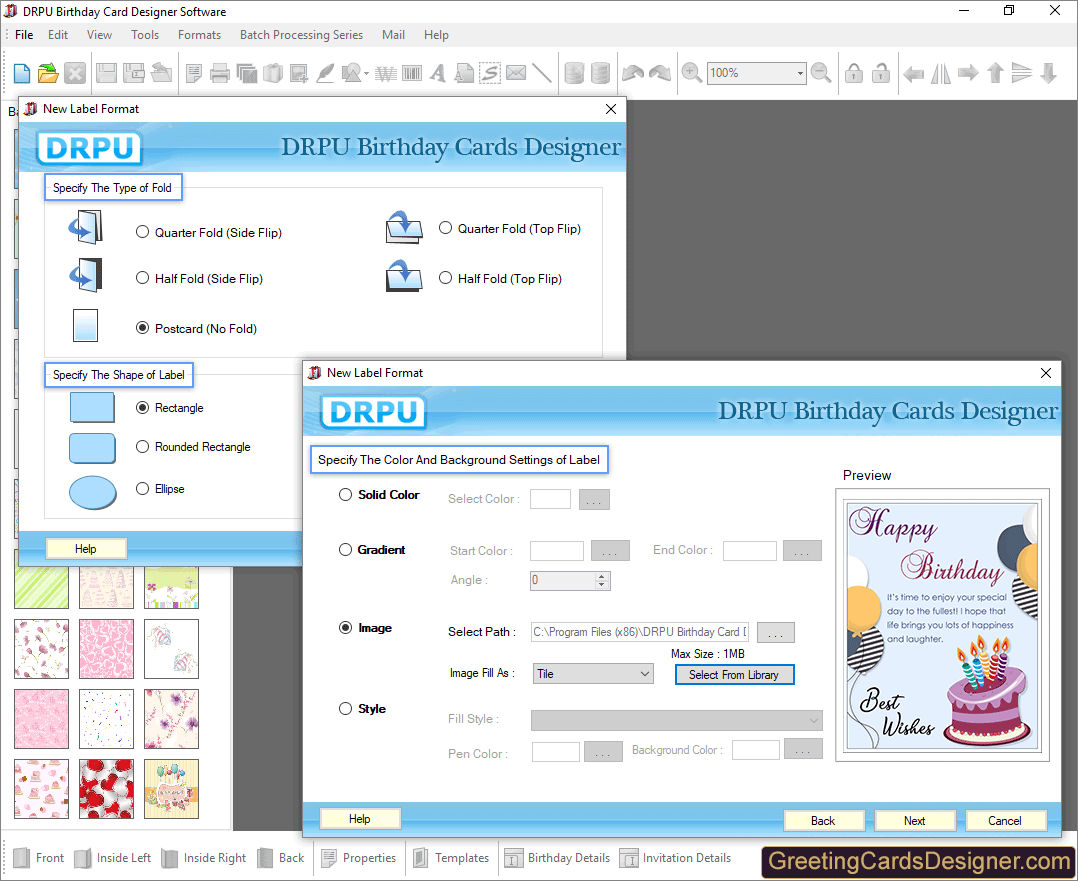The image size is (1078, 881).
Task: Choose Half Fold (Top Flip) radio button
Action: tap(446, 278)
